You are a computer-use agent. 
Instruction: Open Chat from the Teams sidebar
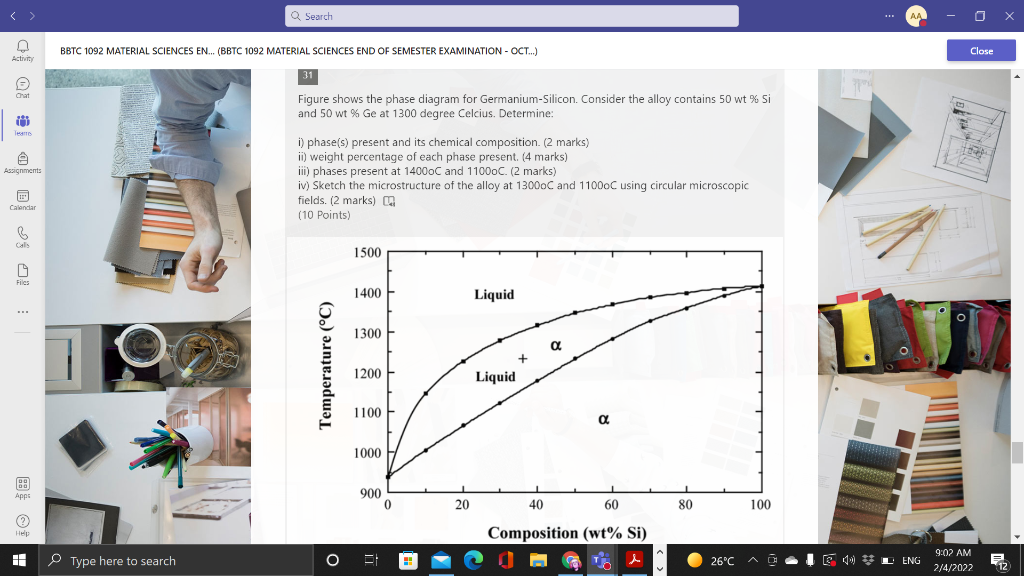(x=22, y=90)
